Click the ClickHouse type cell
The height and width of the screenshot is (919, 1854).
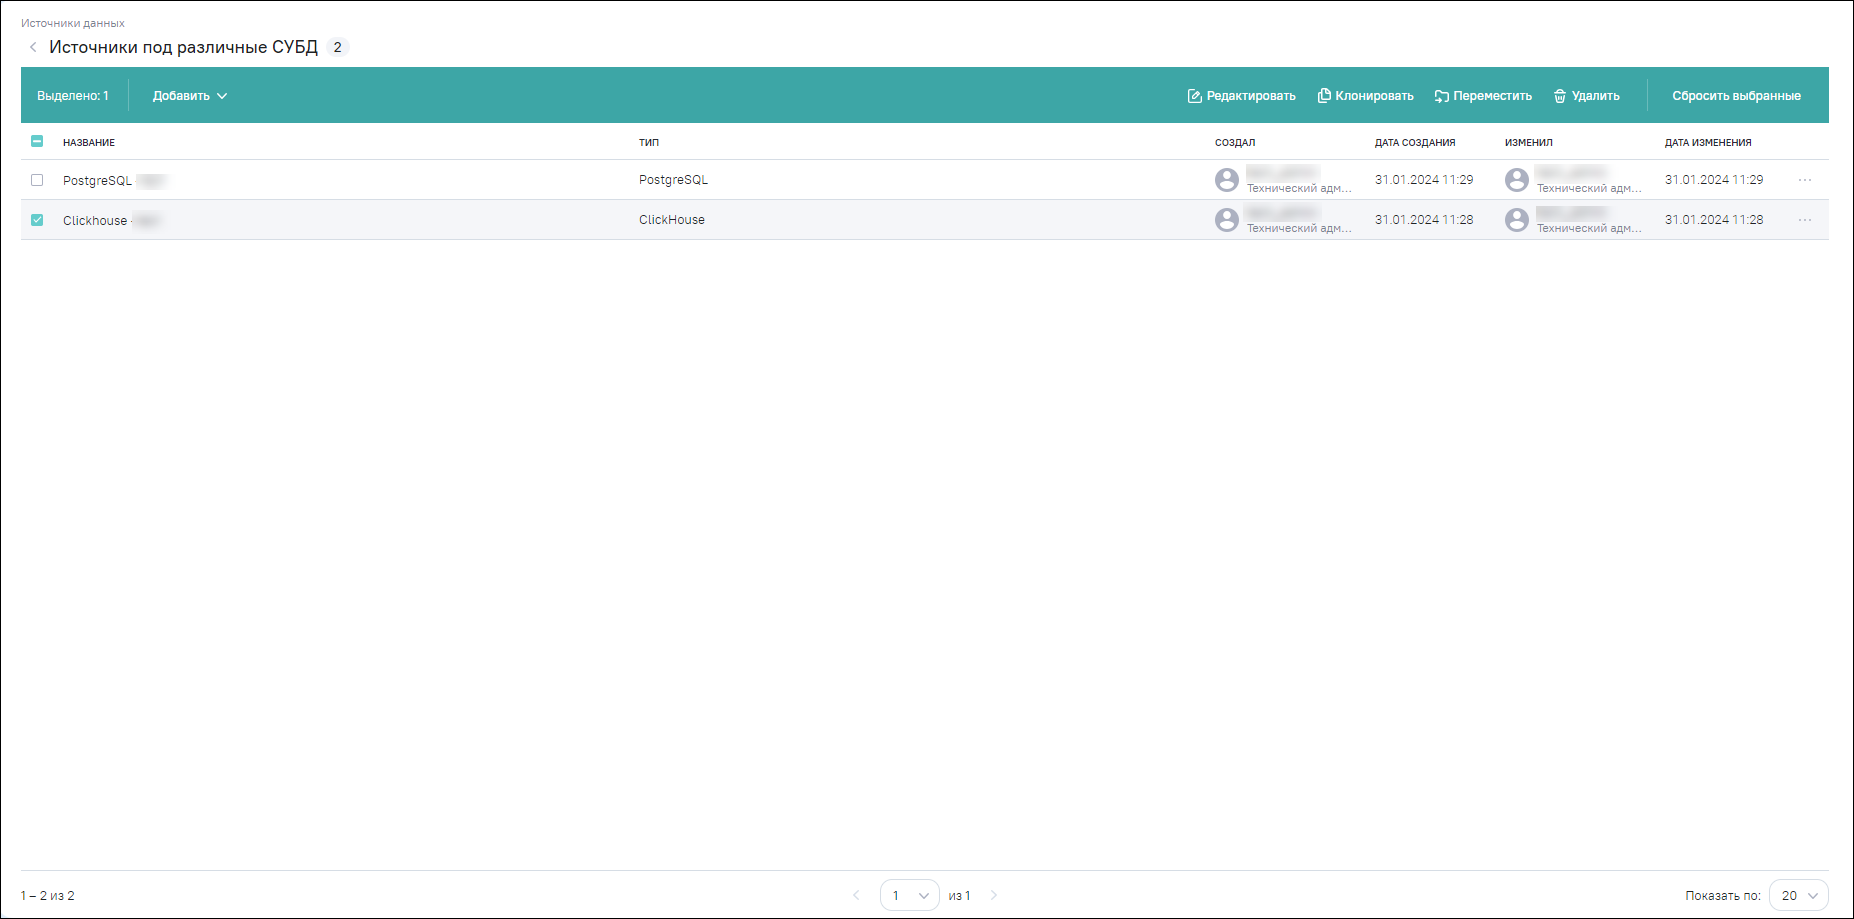pyautogui.click(x=672, y=220)
